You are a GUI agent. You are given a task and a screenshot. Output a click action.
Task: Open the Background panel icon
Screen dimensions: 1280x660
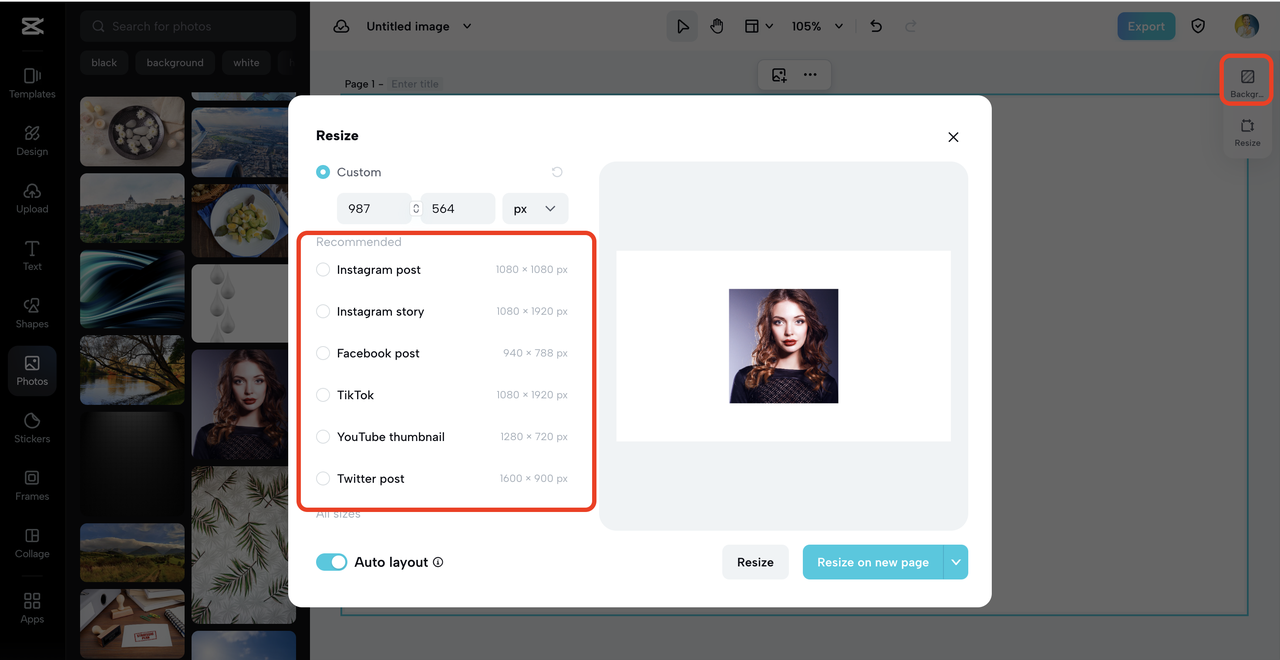[1247, 80]
